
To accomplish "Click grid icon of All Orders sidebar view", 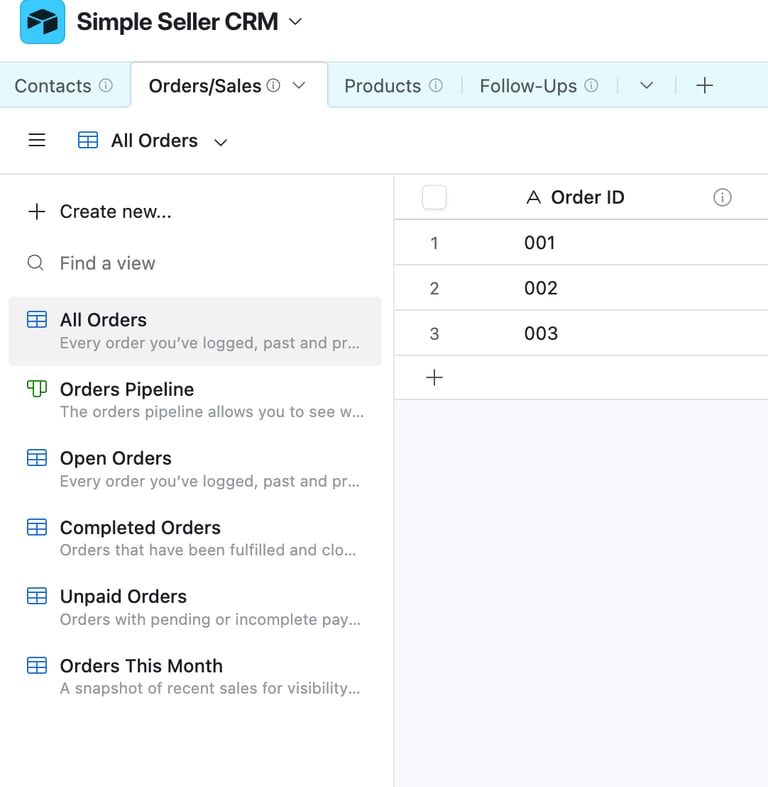I will click(37, 319).
